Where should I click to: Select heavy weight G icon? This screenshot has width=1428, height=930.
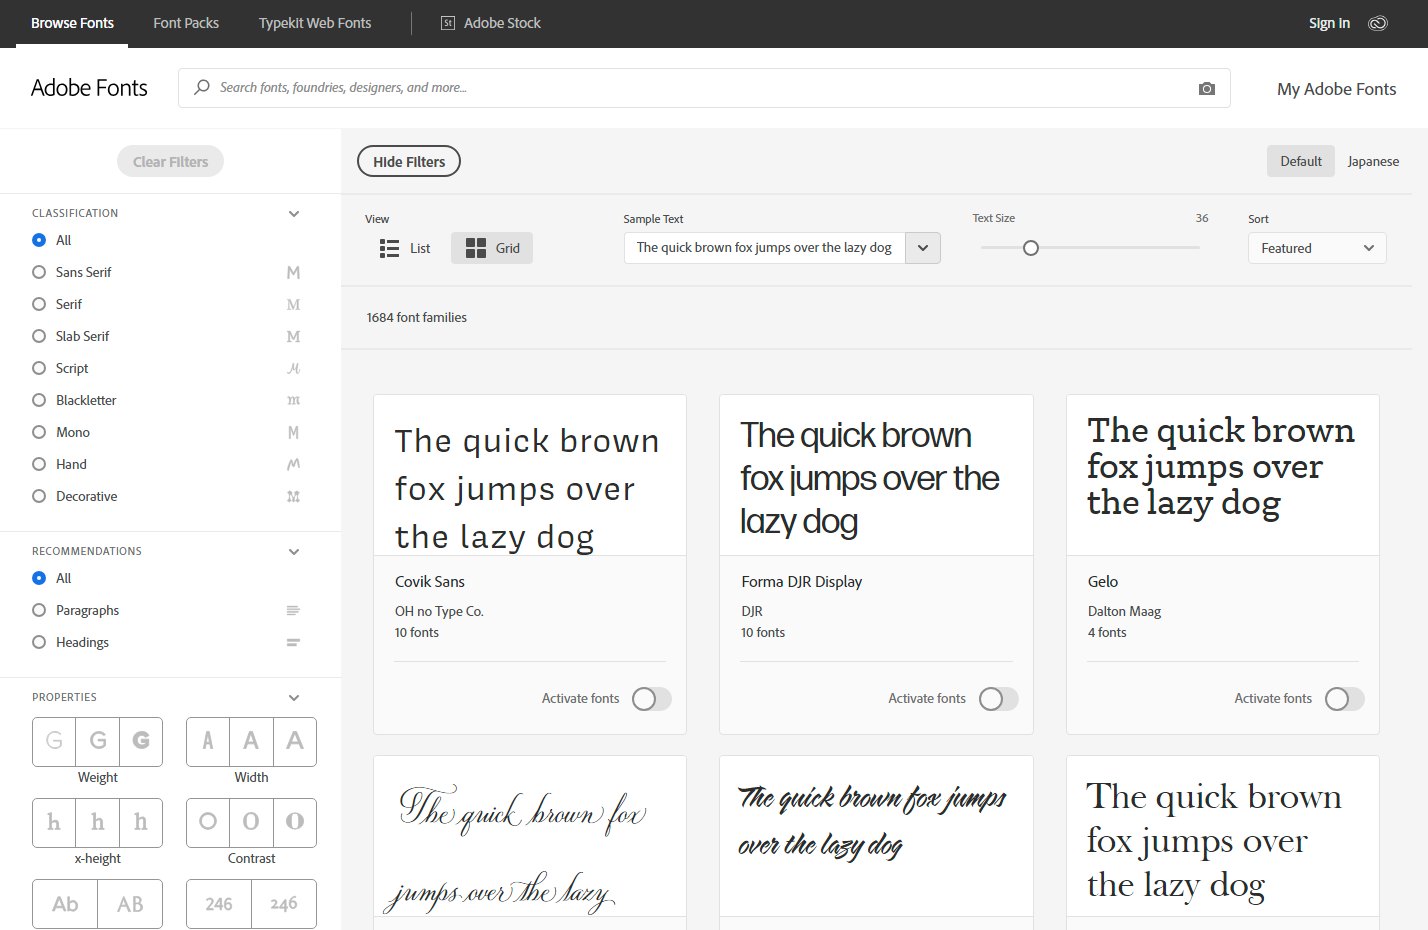click(141, 741)
